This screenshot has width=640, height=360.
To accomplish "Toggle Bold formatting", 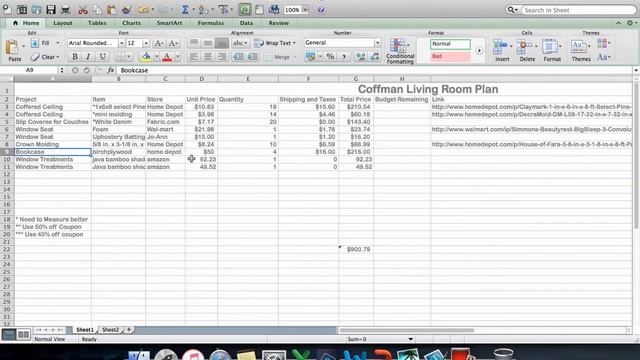I will click(x=75, y=57).
